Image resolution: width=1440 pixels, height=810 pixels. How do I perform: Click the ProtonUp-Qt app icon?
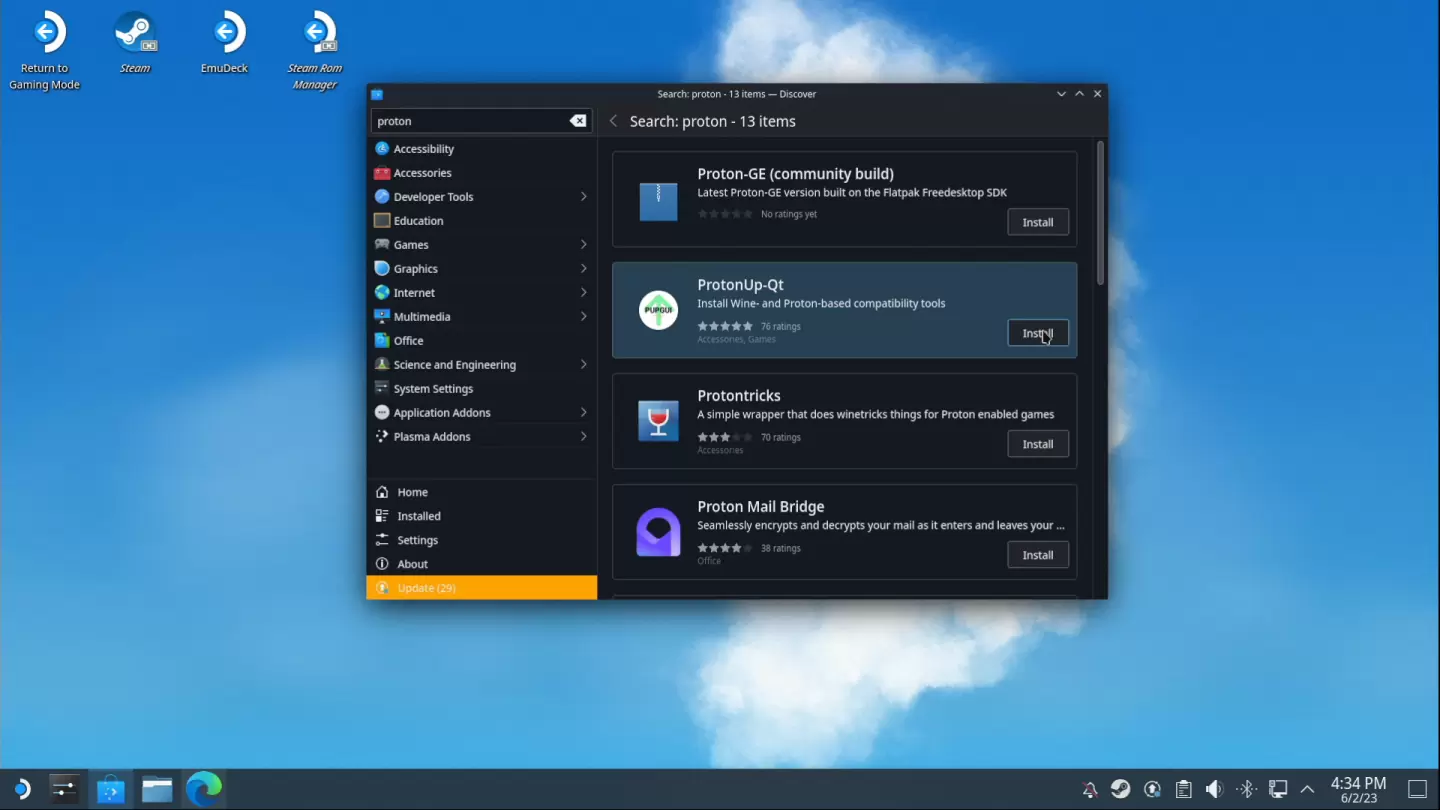658,311
